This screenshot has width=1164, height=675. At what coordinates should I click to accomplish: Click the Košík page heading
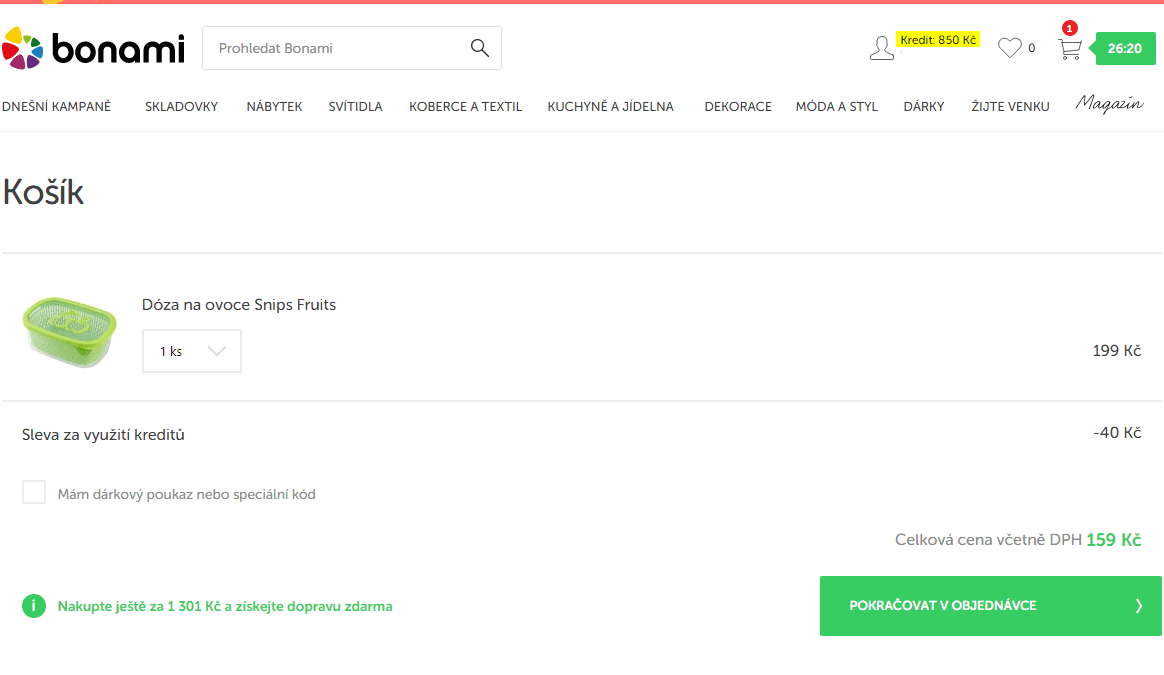pos(43,192)
